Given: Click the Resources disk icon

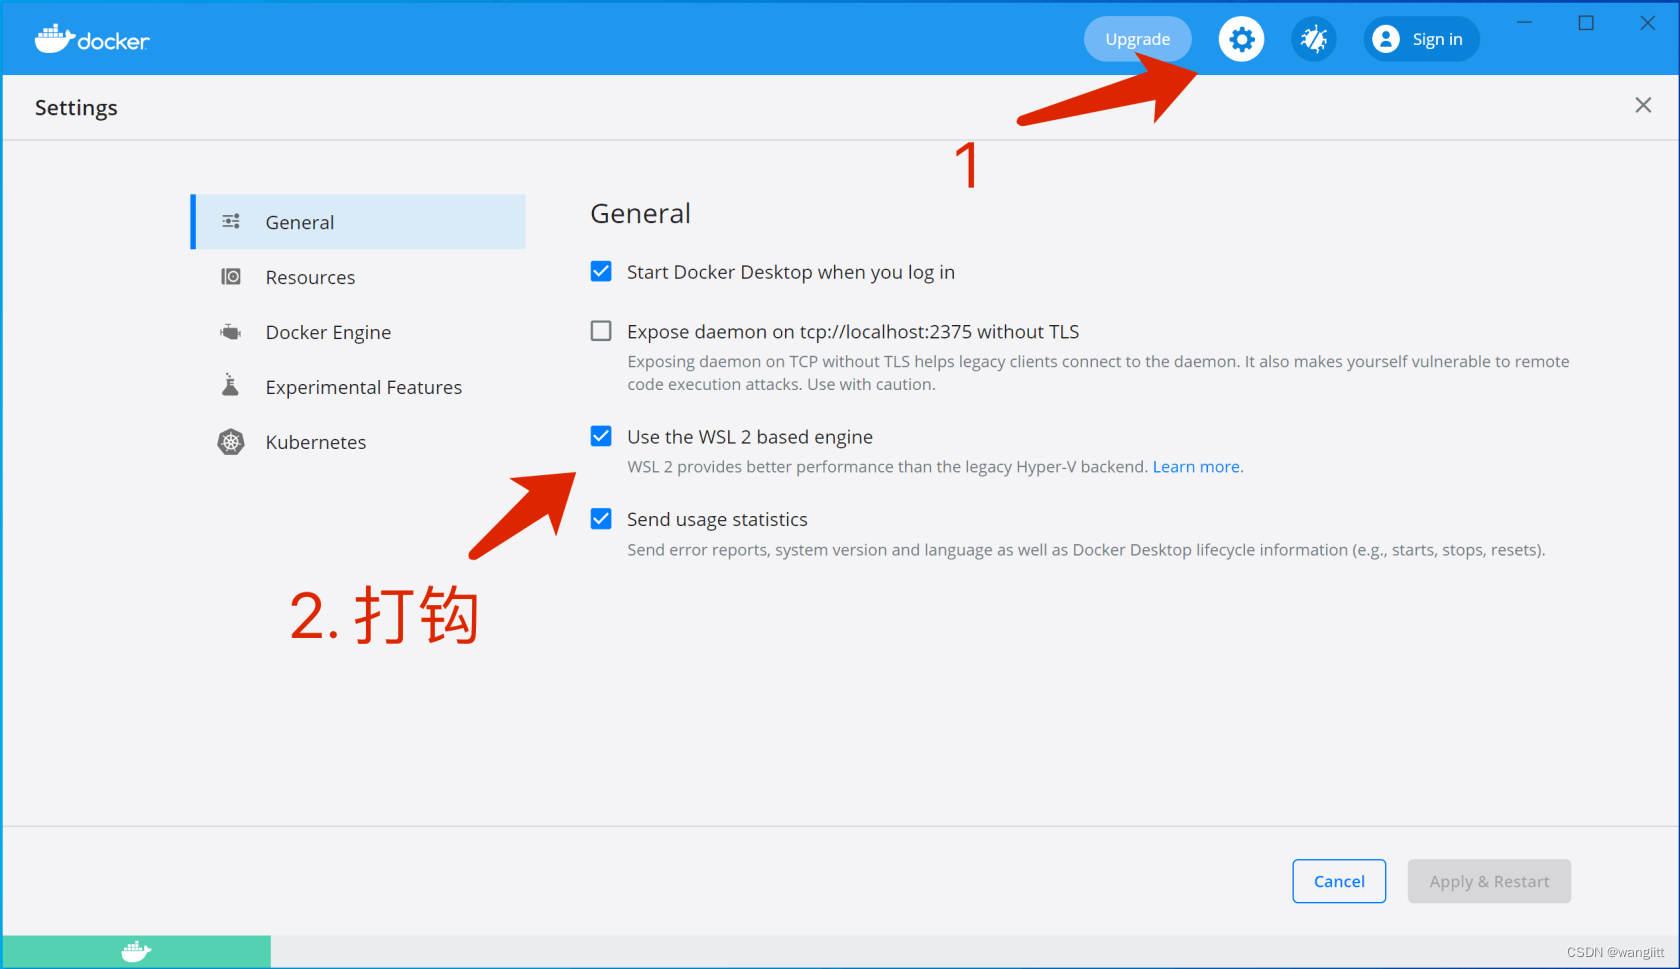Looking at the screenshot, I should 231,276.
